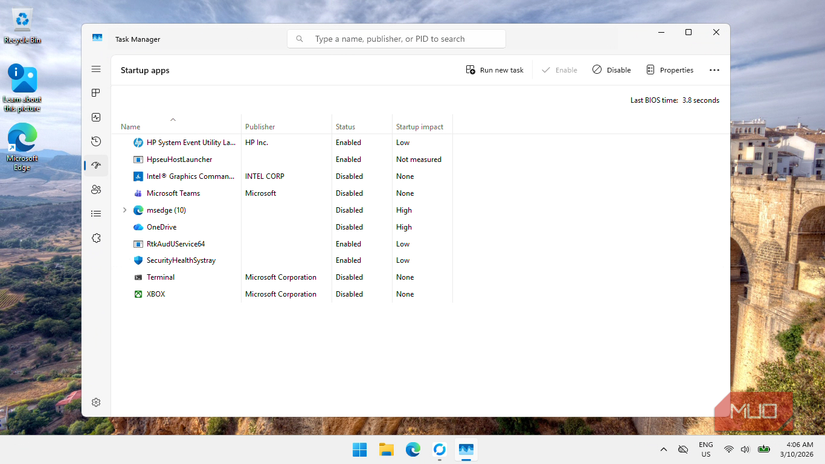Viewport: 825px width, 464px height.
Task: Click the Terminal row icon
Action: pyautogui.click(x=138, y=277)
